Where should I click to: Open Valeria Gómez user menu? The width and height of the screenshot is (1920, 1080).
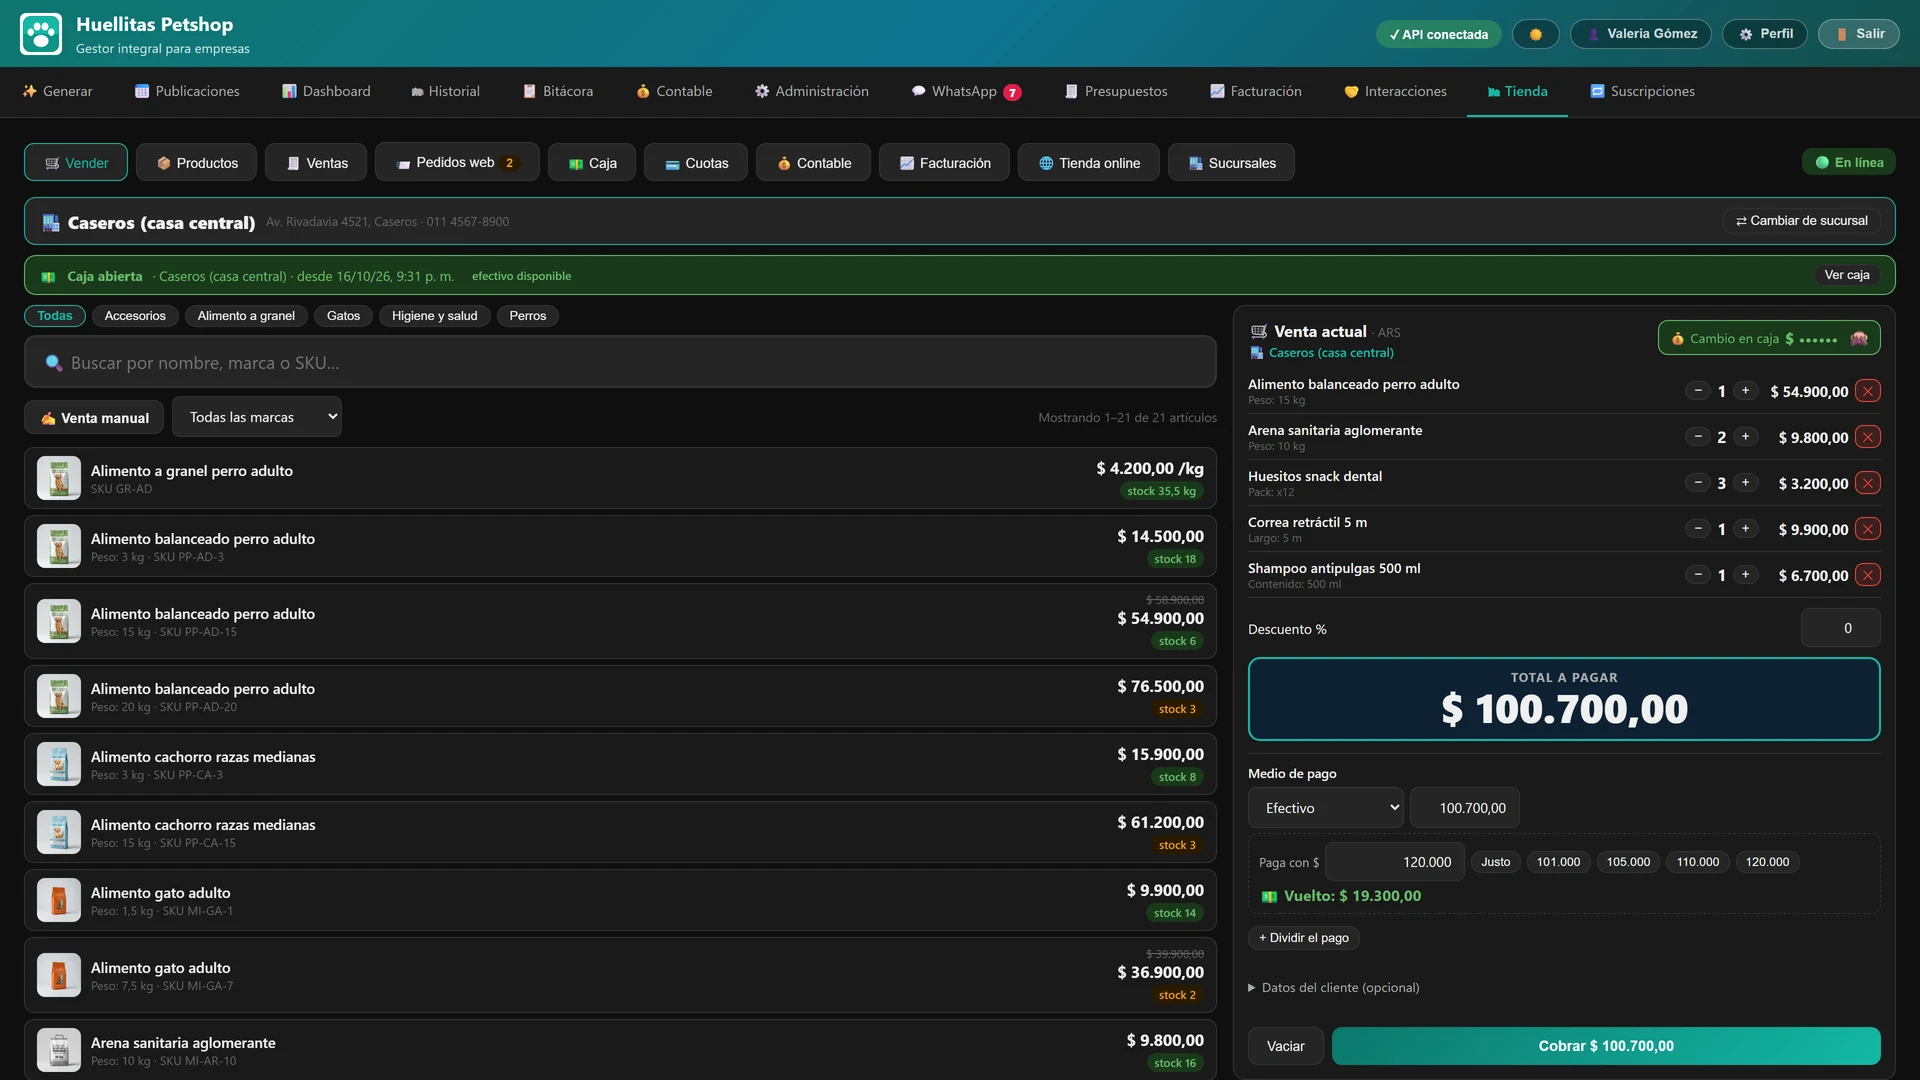click(1641, 34)
